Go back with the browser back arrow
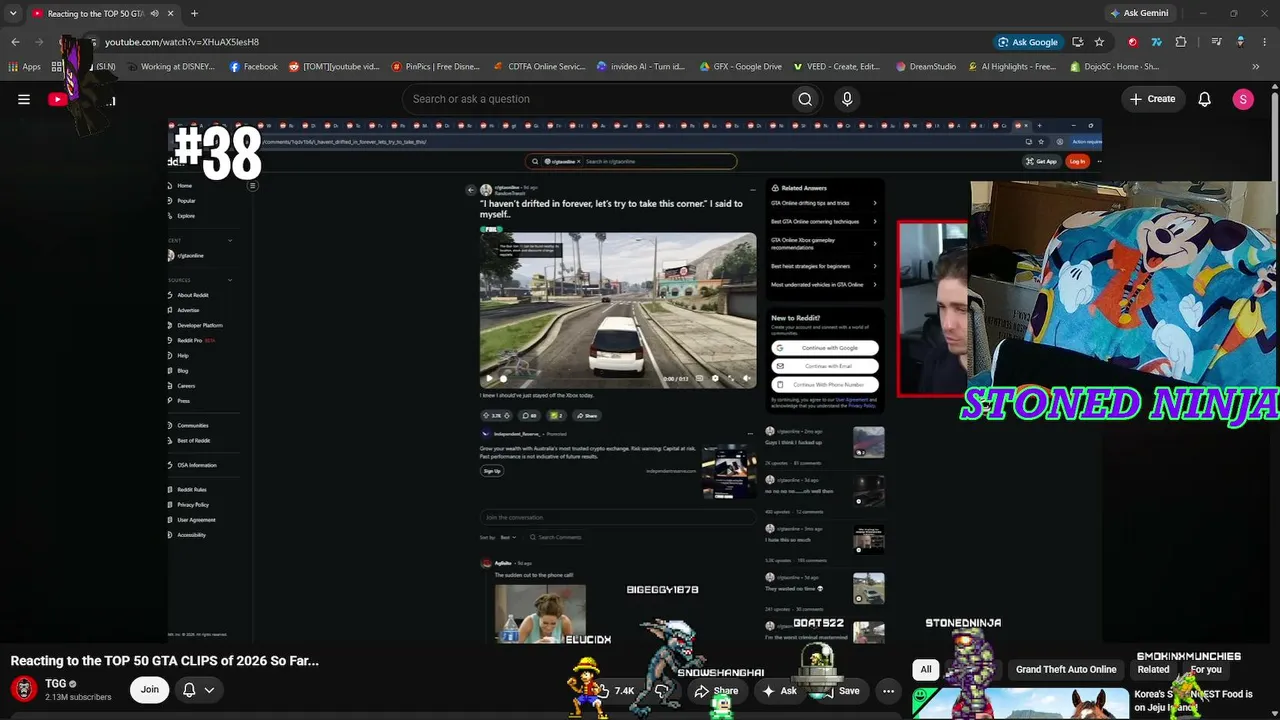Screen dimensions: 1280x720 click(x=15, y=42)
